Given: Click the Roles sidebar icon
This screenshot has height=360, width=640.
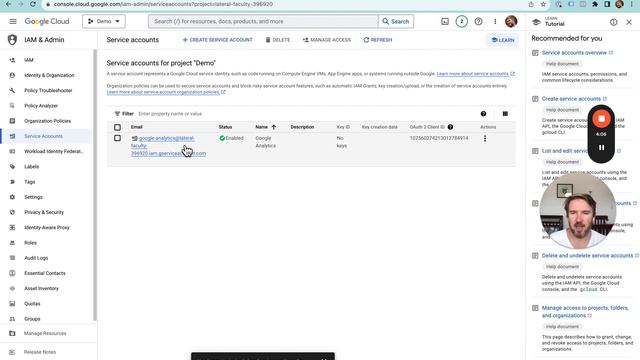Looking at the screenshot, I should [x=12, y=243].
